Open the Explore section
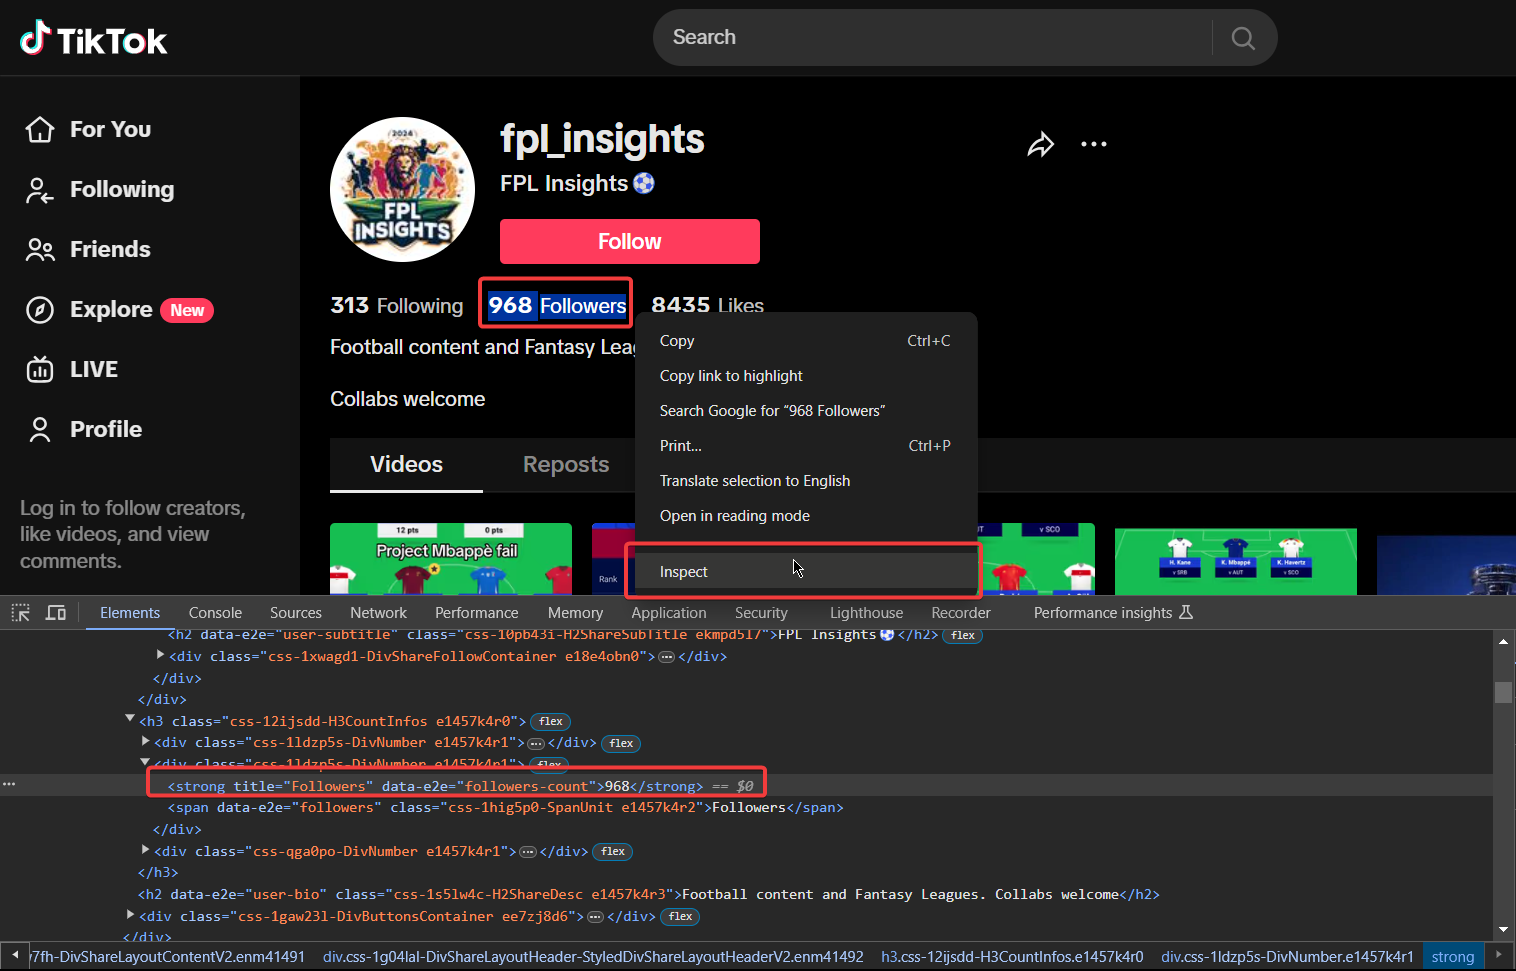This screenshot has width=1516, height=971. pos(111,309)
